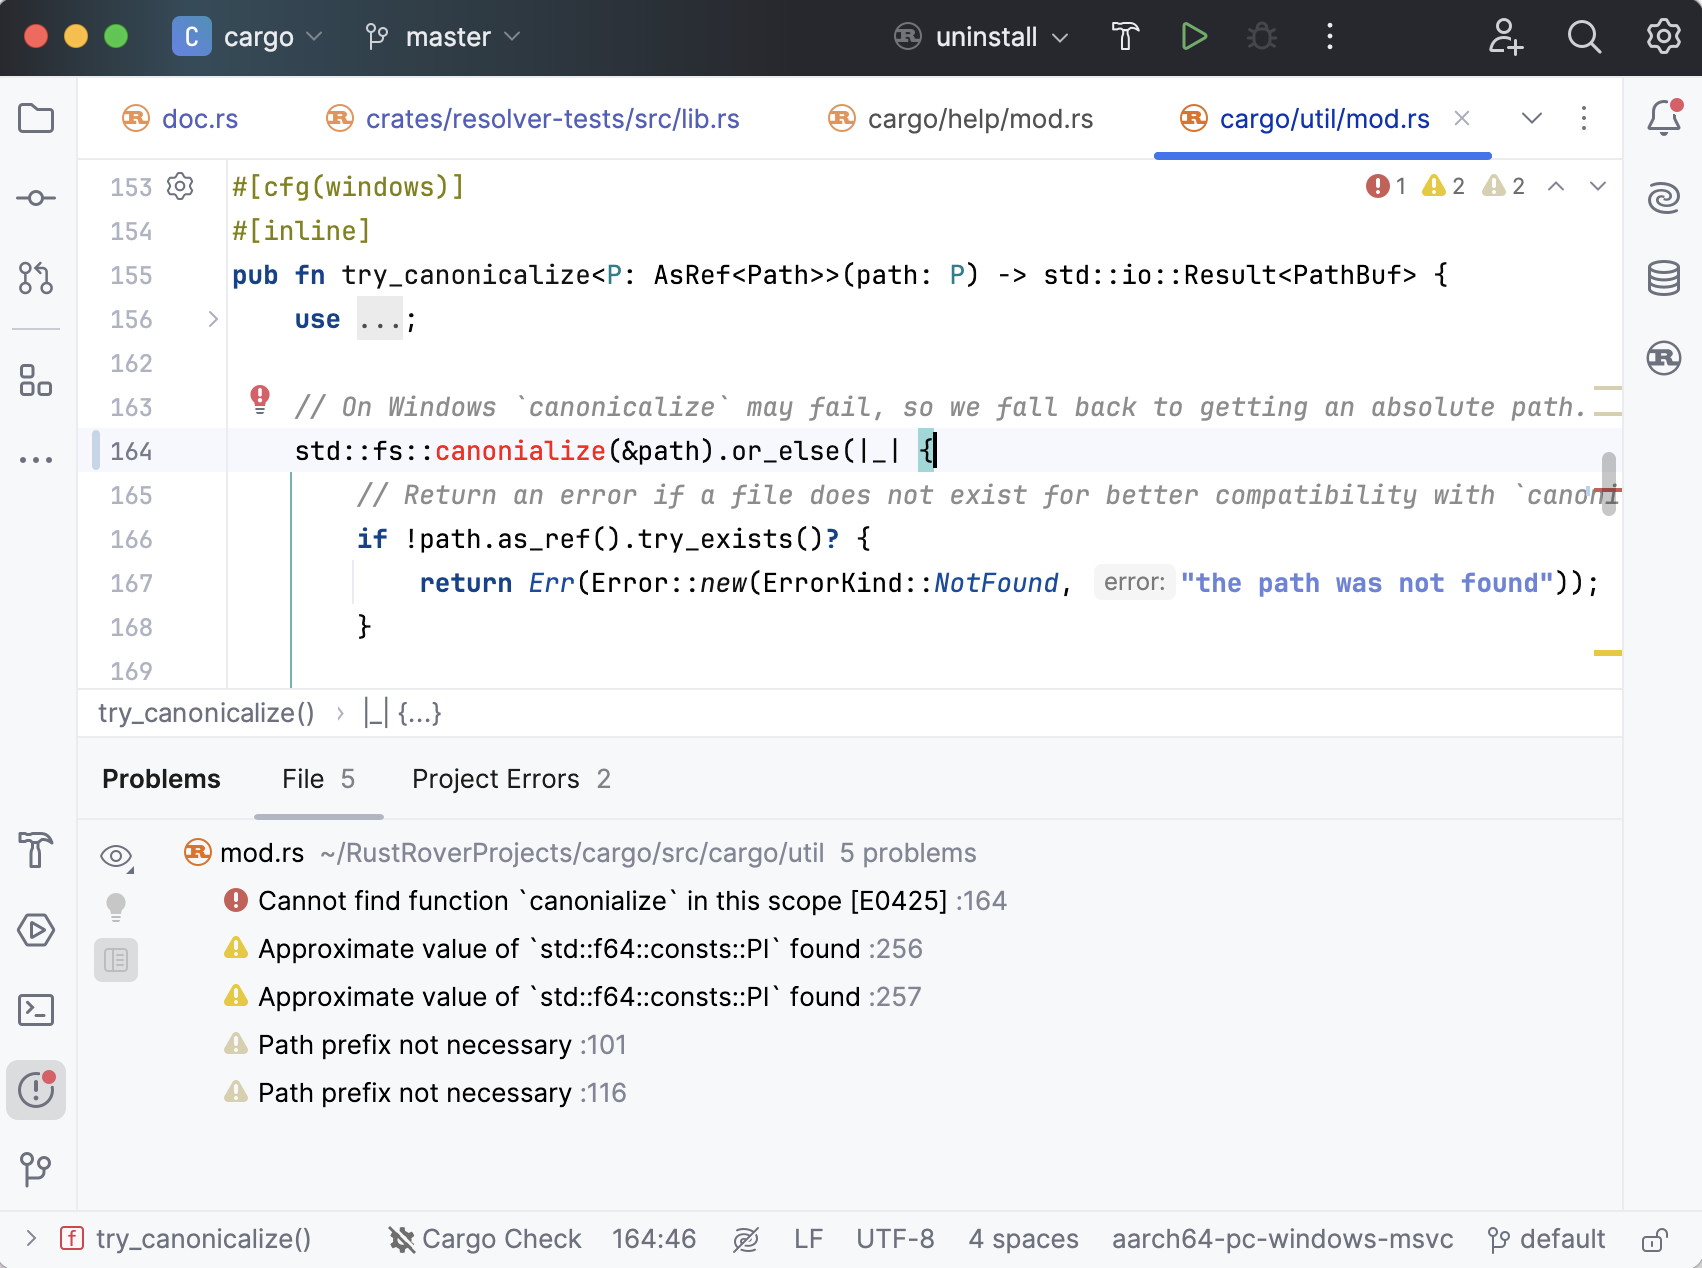Viewport: 1702px width, 1268px height.
Task: Toggle the editor preview panel button
Action: [x=116, y=960]
